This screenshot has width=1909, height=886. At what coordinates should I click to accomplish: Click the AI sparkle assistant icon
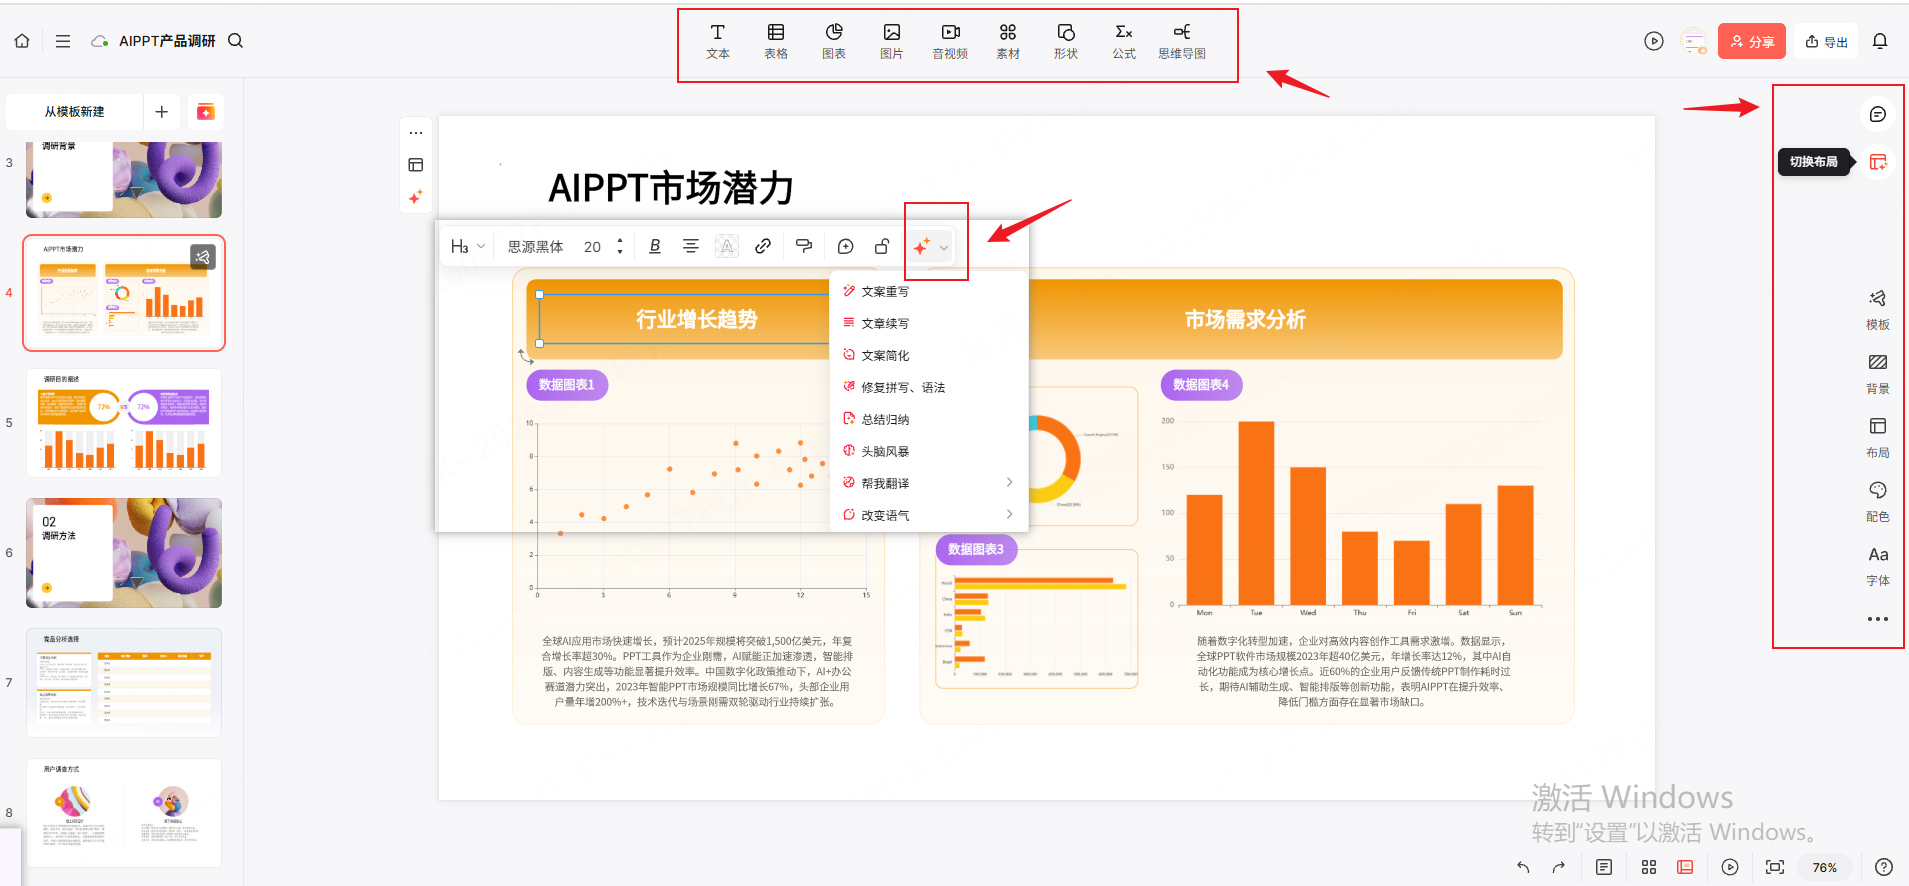(922, 247)
